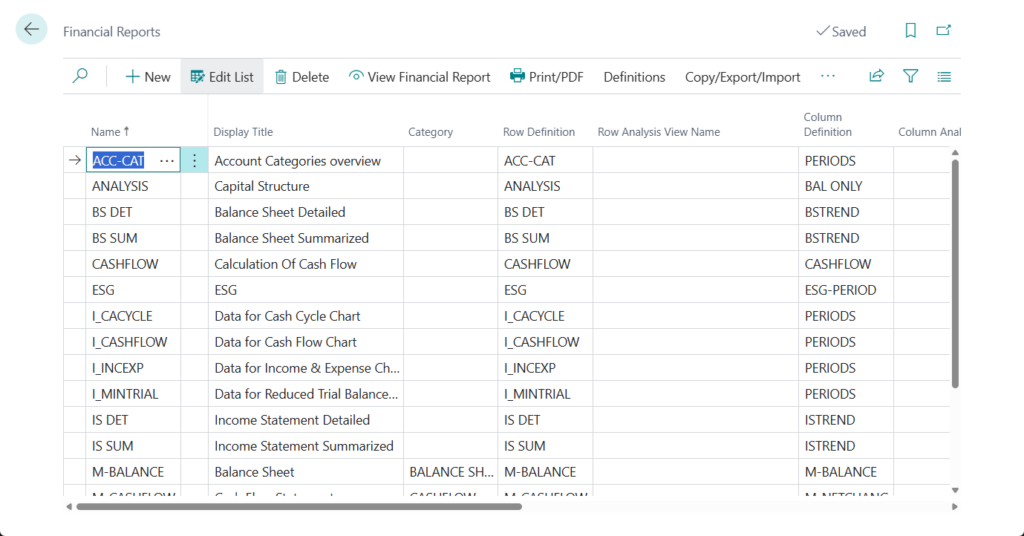This screenshot has height=536, width=1024.
Task: Open page in new window icon
Action: pyautogui.click(x=943, y=31)
